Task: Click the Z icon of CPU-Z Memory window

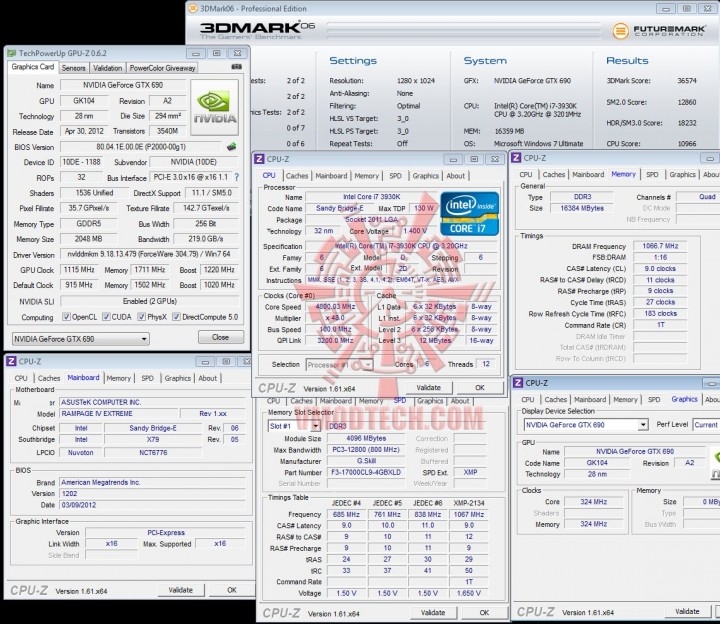Action: coord(516,158)
